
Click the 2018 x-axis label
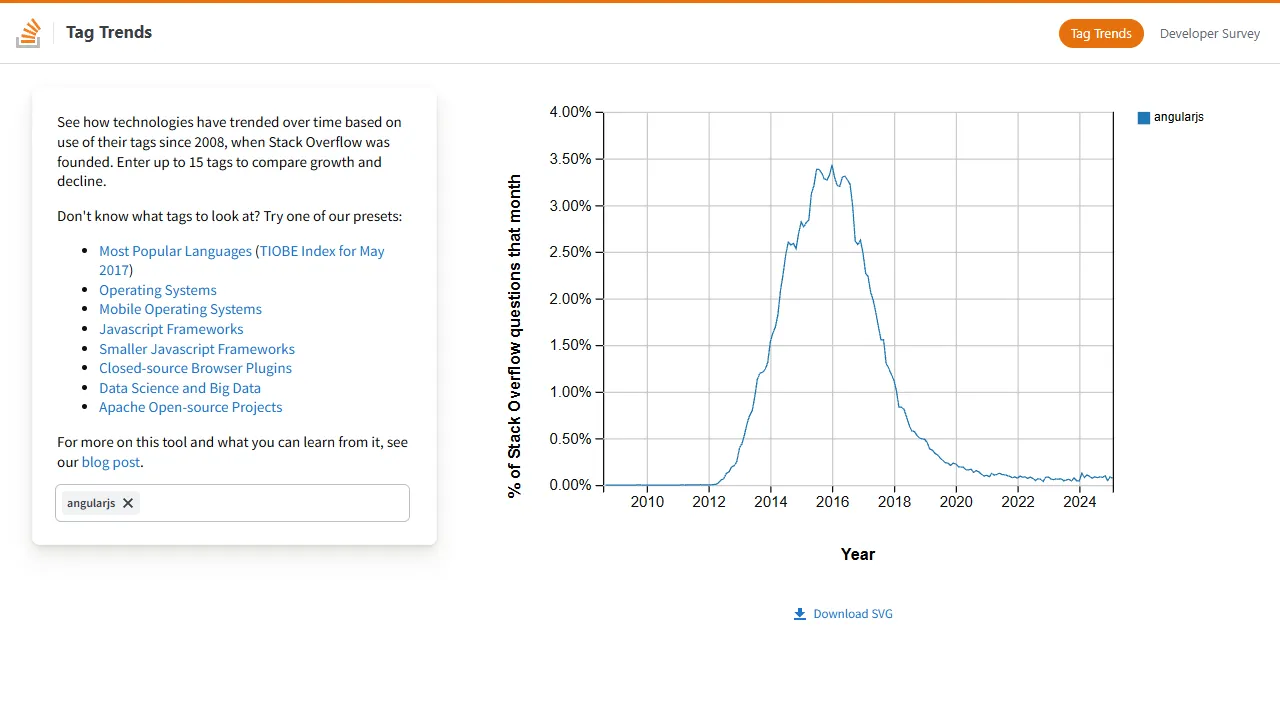[x=894, y=502]
